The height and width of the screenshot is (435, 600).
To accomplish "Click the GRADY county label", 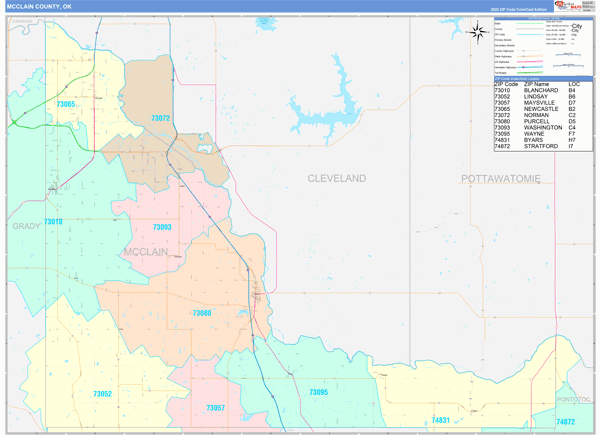I will pos(26,227).
